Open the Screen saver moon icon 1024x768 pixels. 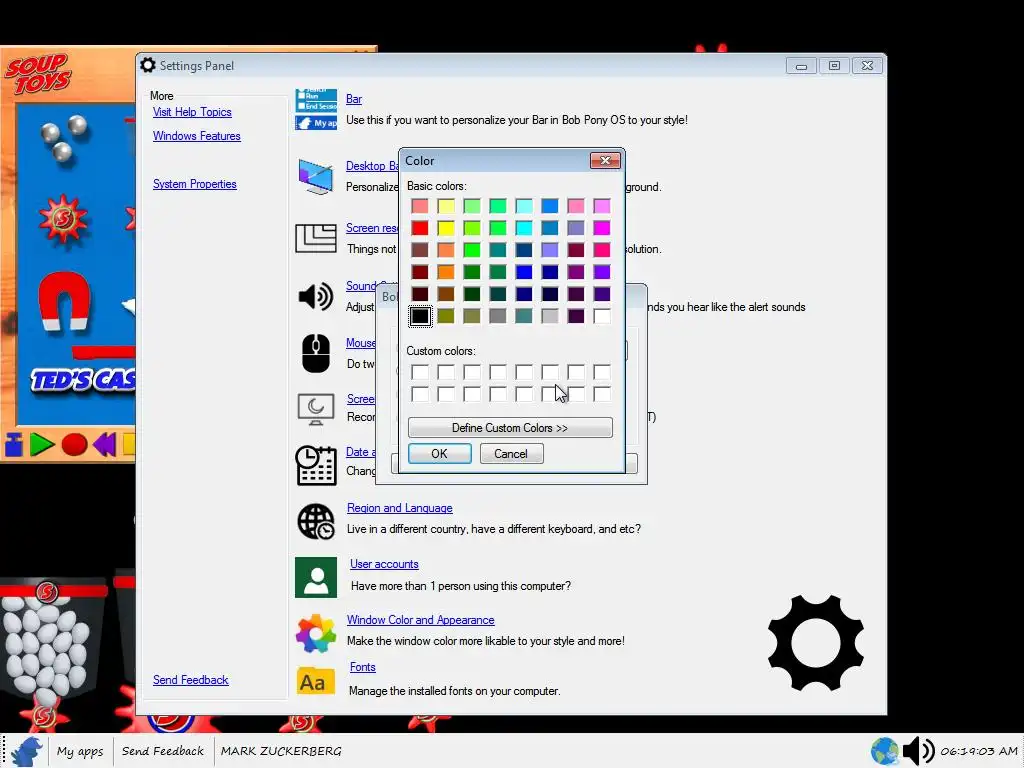pos(316,409)
